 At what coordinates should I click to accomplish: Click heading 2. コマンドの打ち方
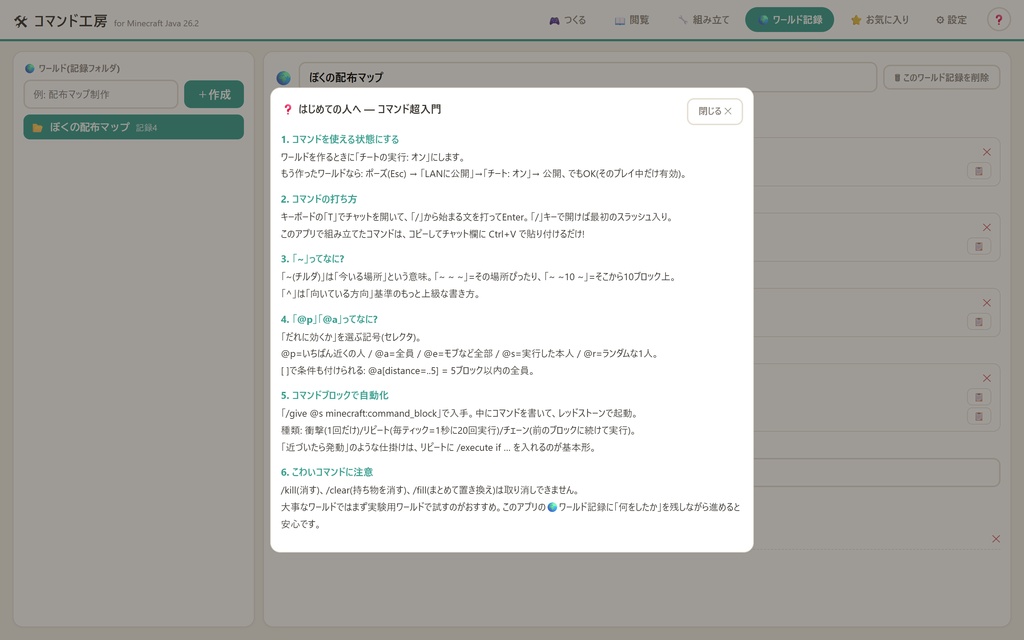[319, 199]
